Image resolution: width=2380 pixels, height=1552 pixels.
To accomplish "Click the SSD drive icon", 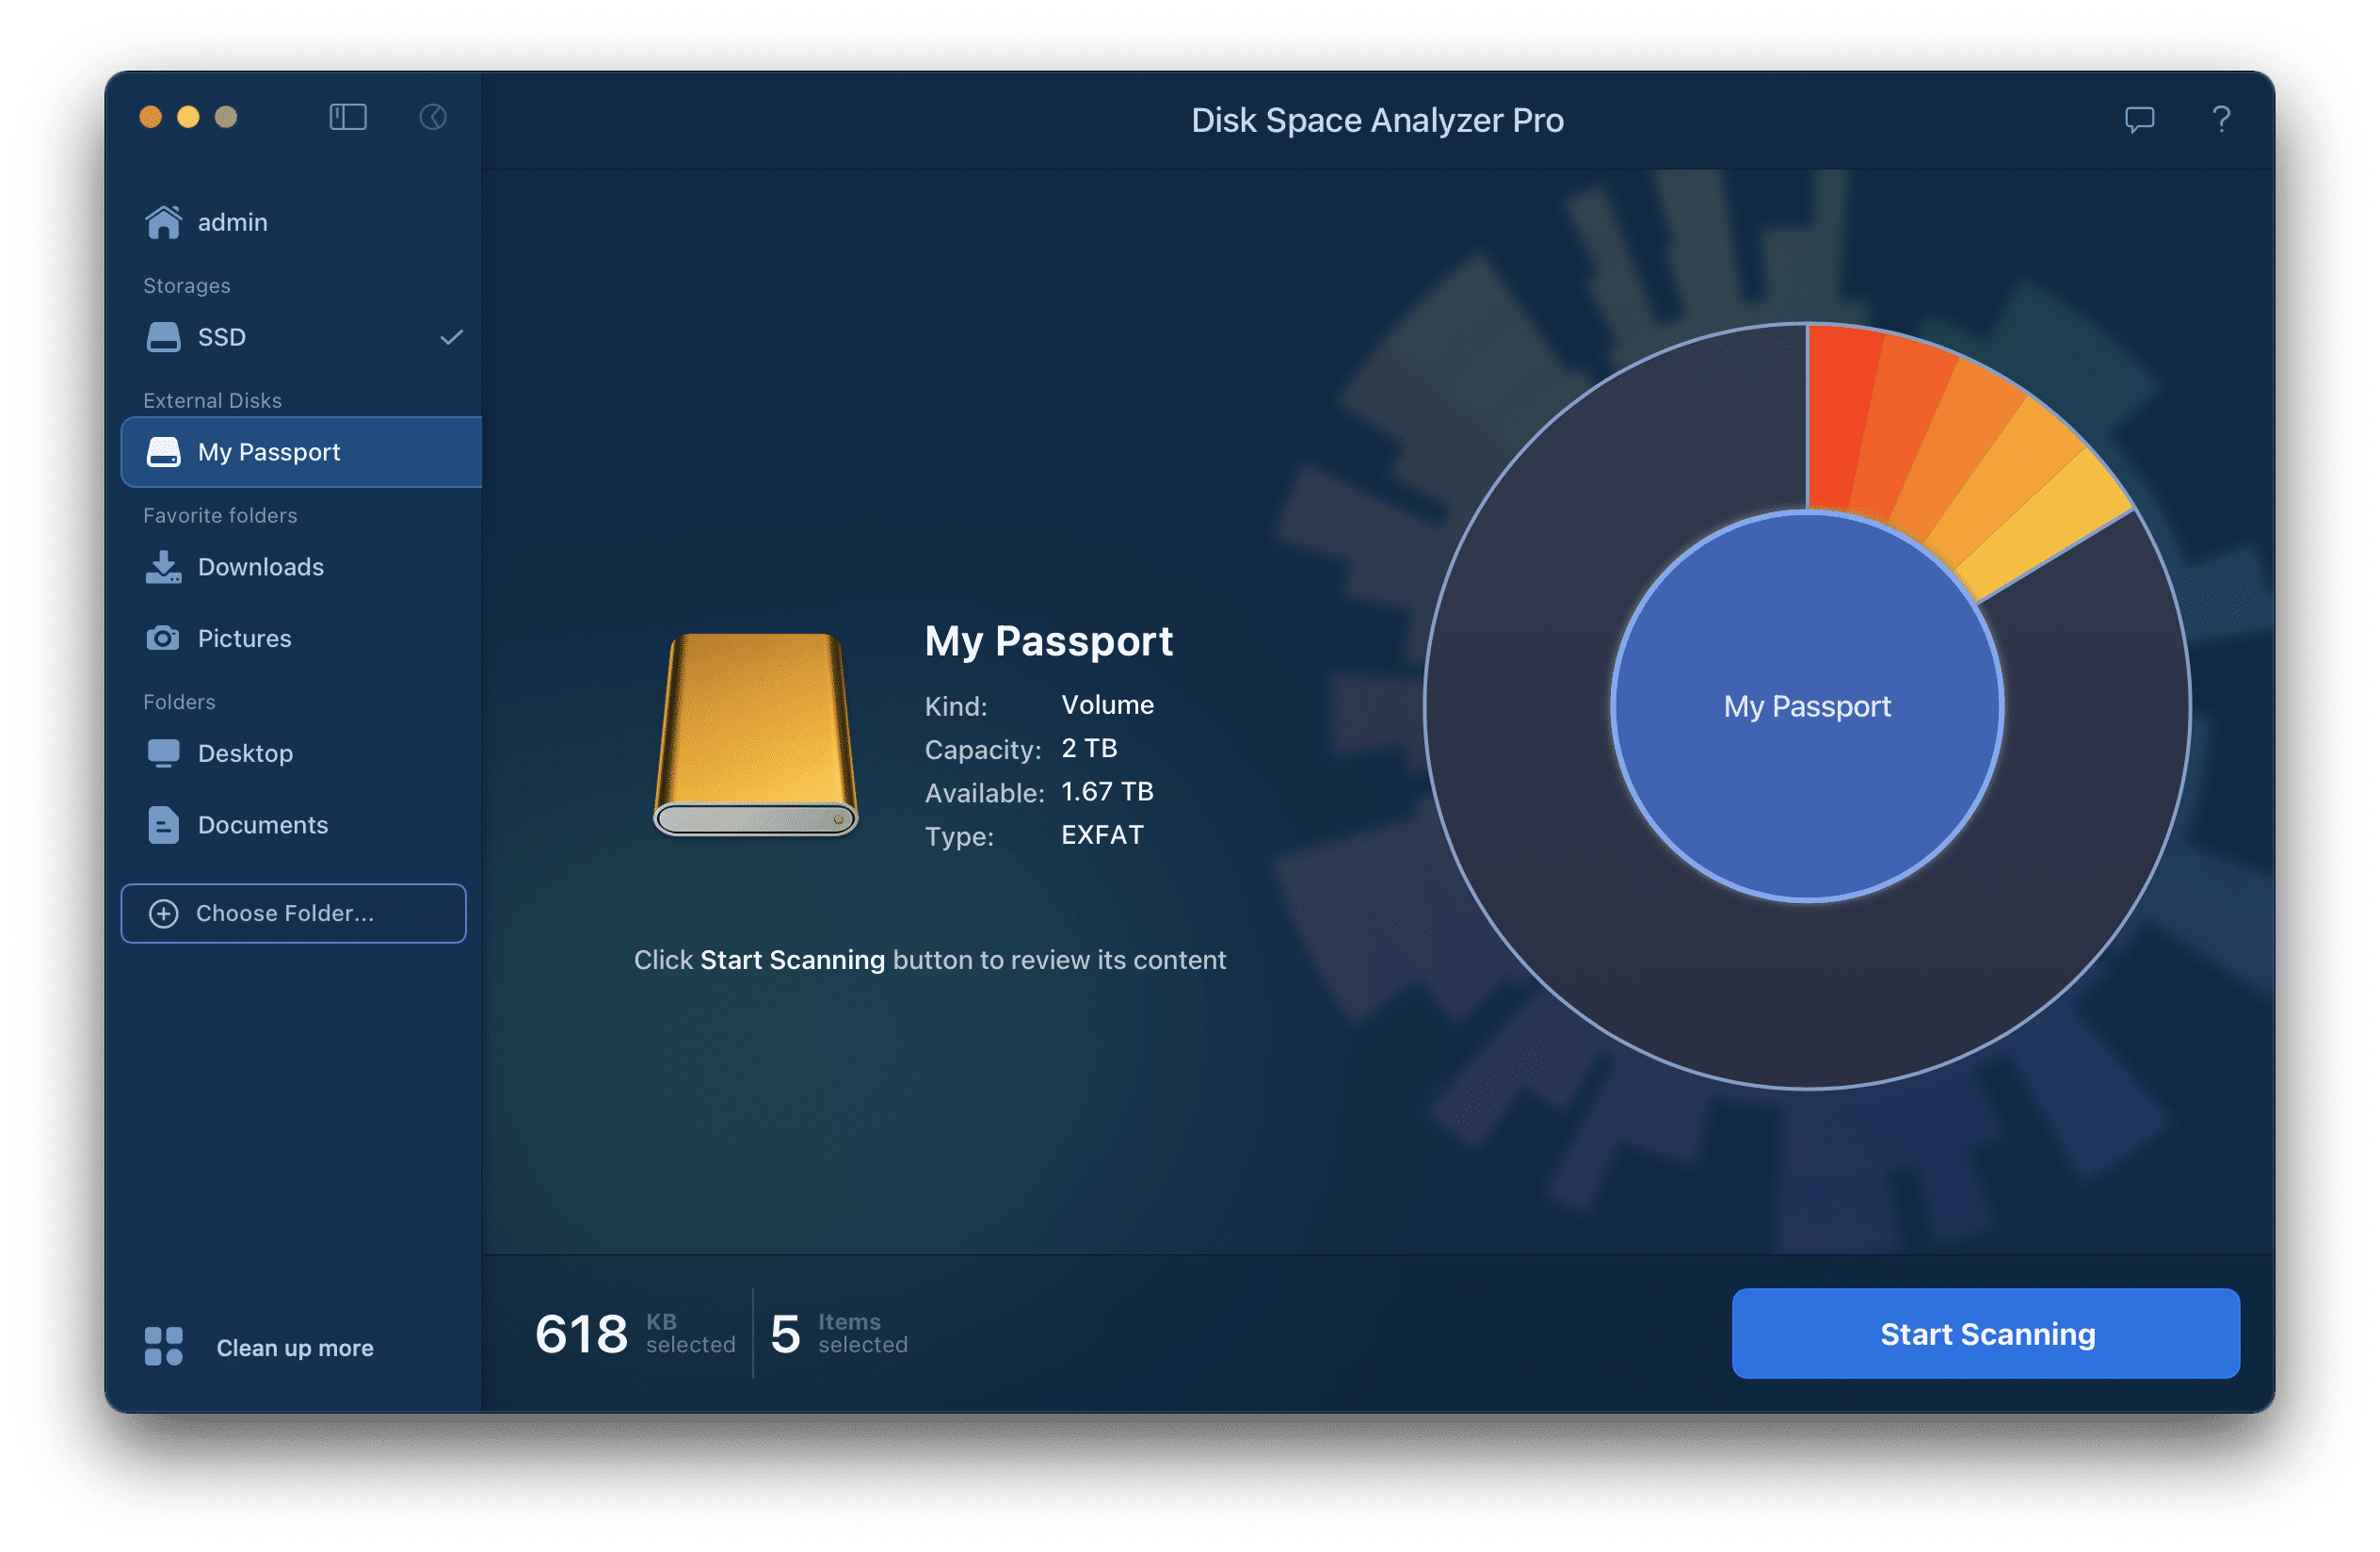I will (163, 337).
